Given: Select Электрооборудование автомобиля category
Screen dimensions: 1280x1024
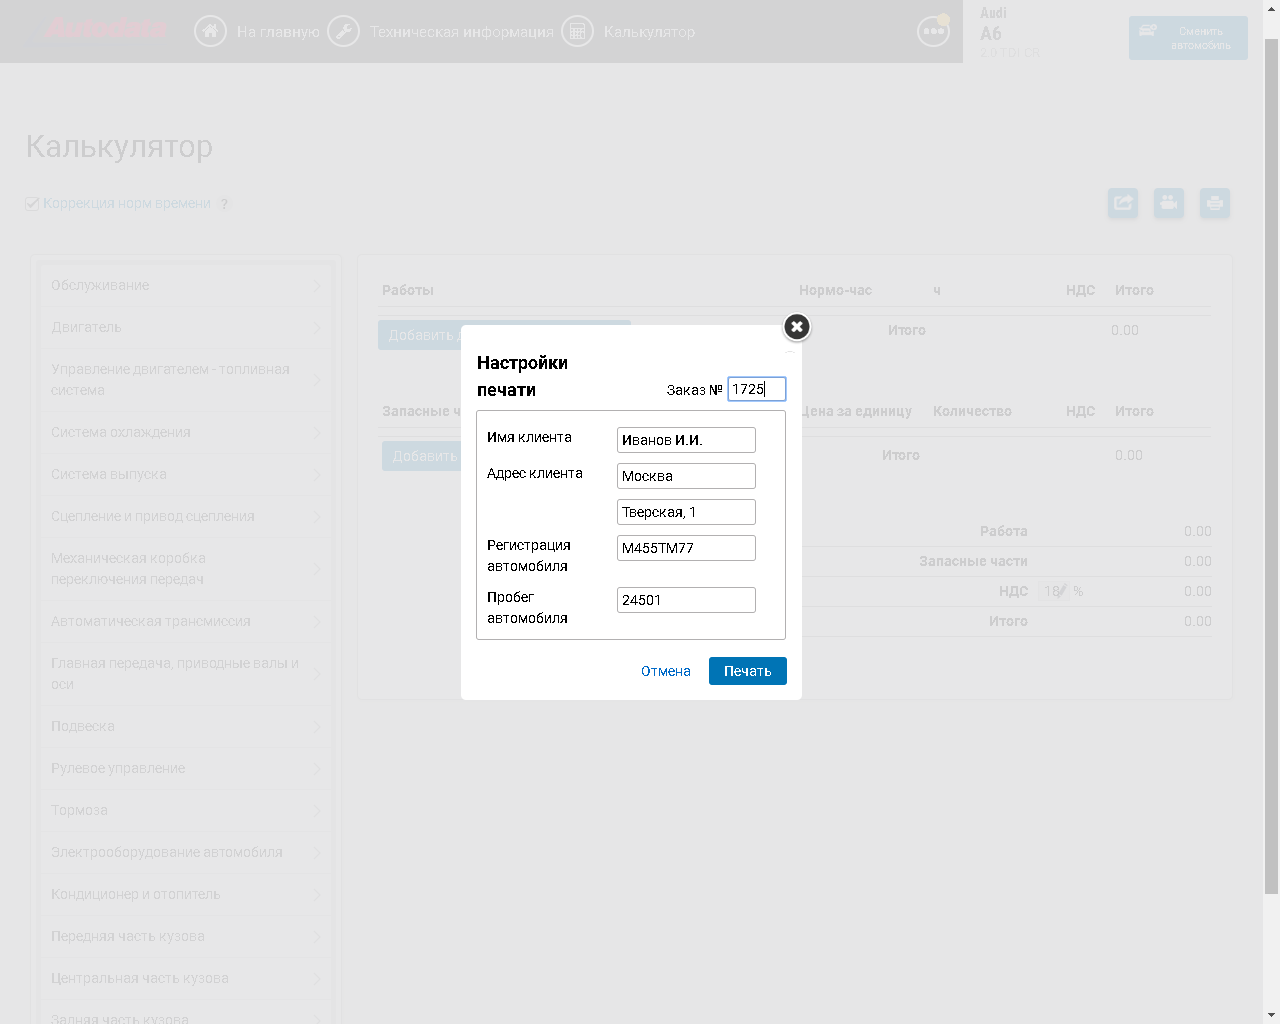Looking at the screenshot, I should tap(185, 852).
